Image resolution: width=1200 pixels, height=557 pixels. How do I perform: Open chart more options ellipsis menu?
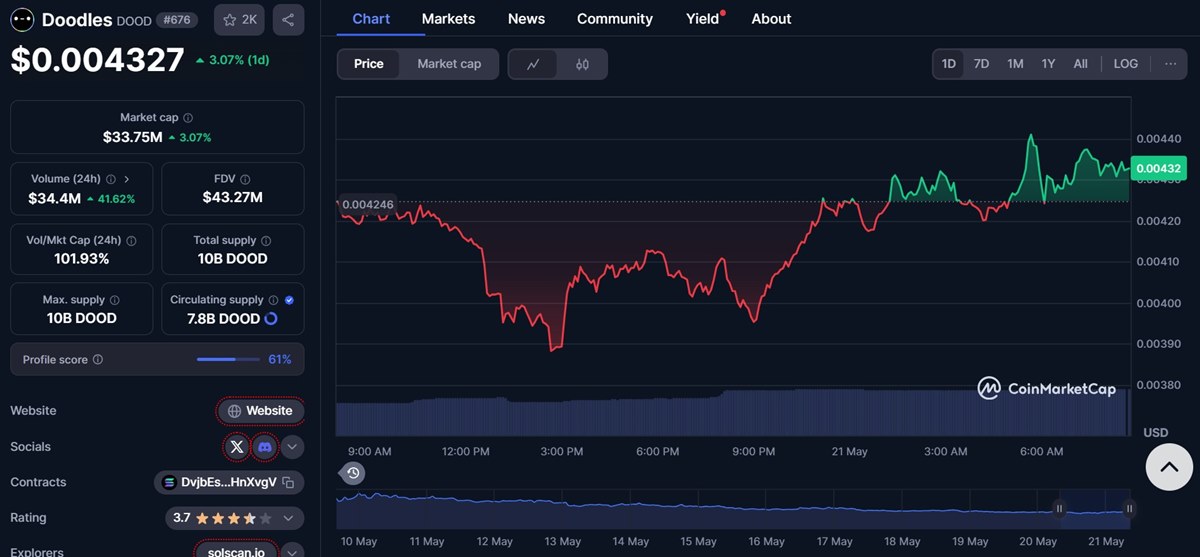click(1170, 64)
